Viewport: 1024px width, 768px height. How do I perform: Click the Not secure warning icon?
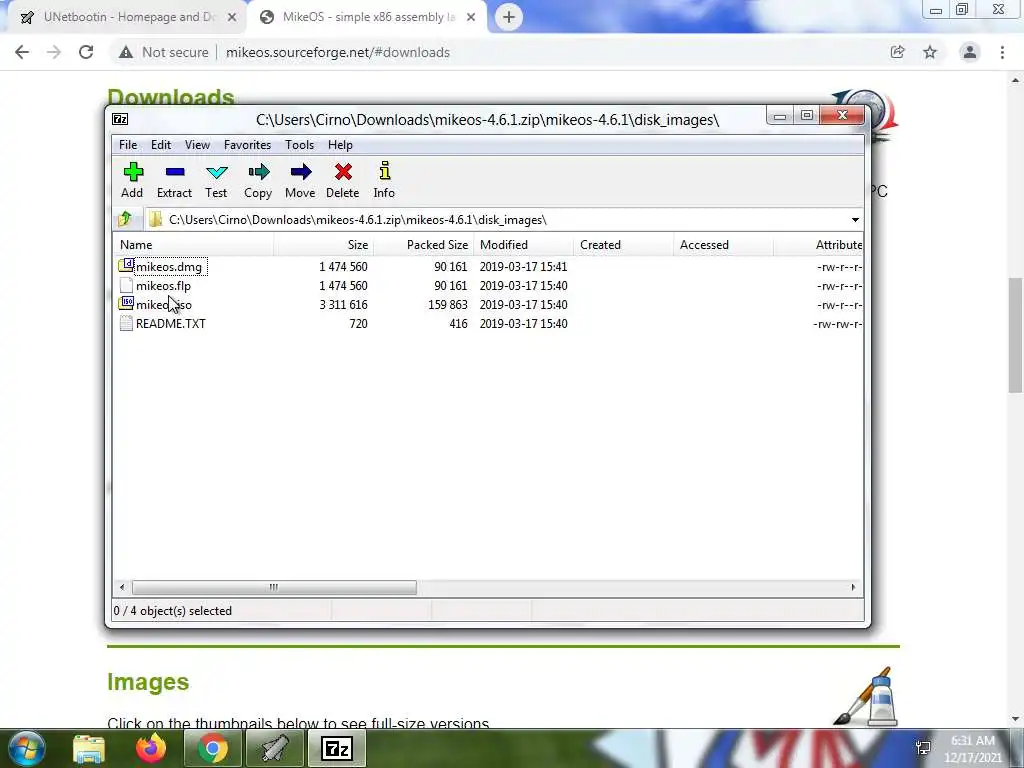point(126,52)
